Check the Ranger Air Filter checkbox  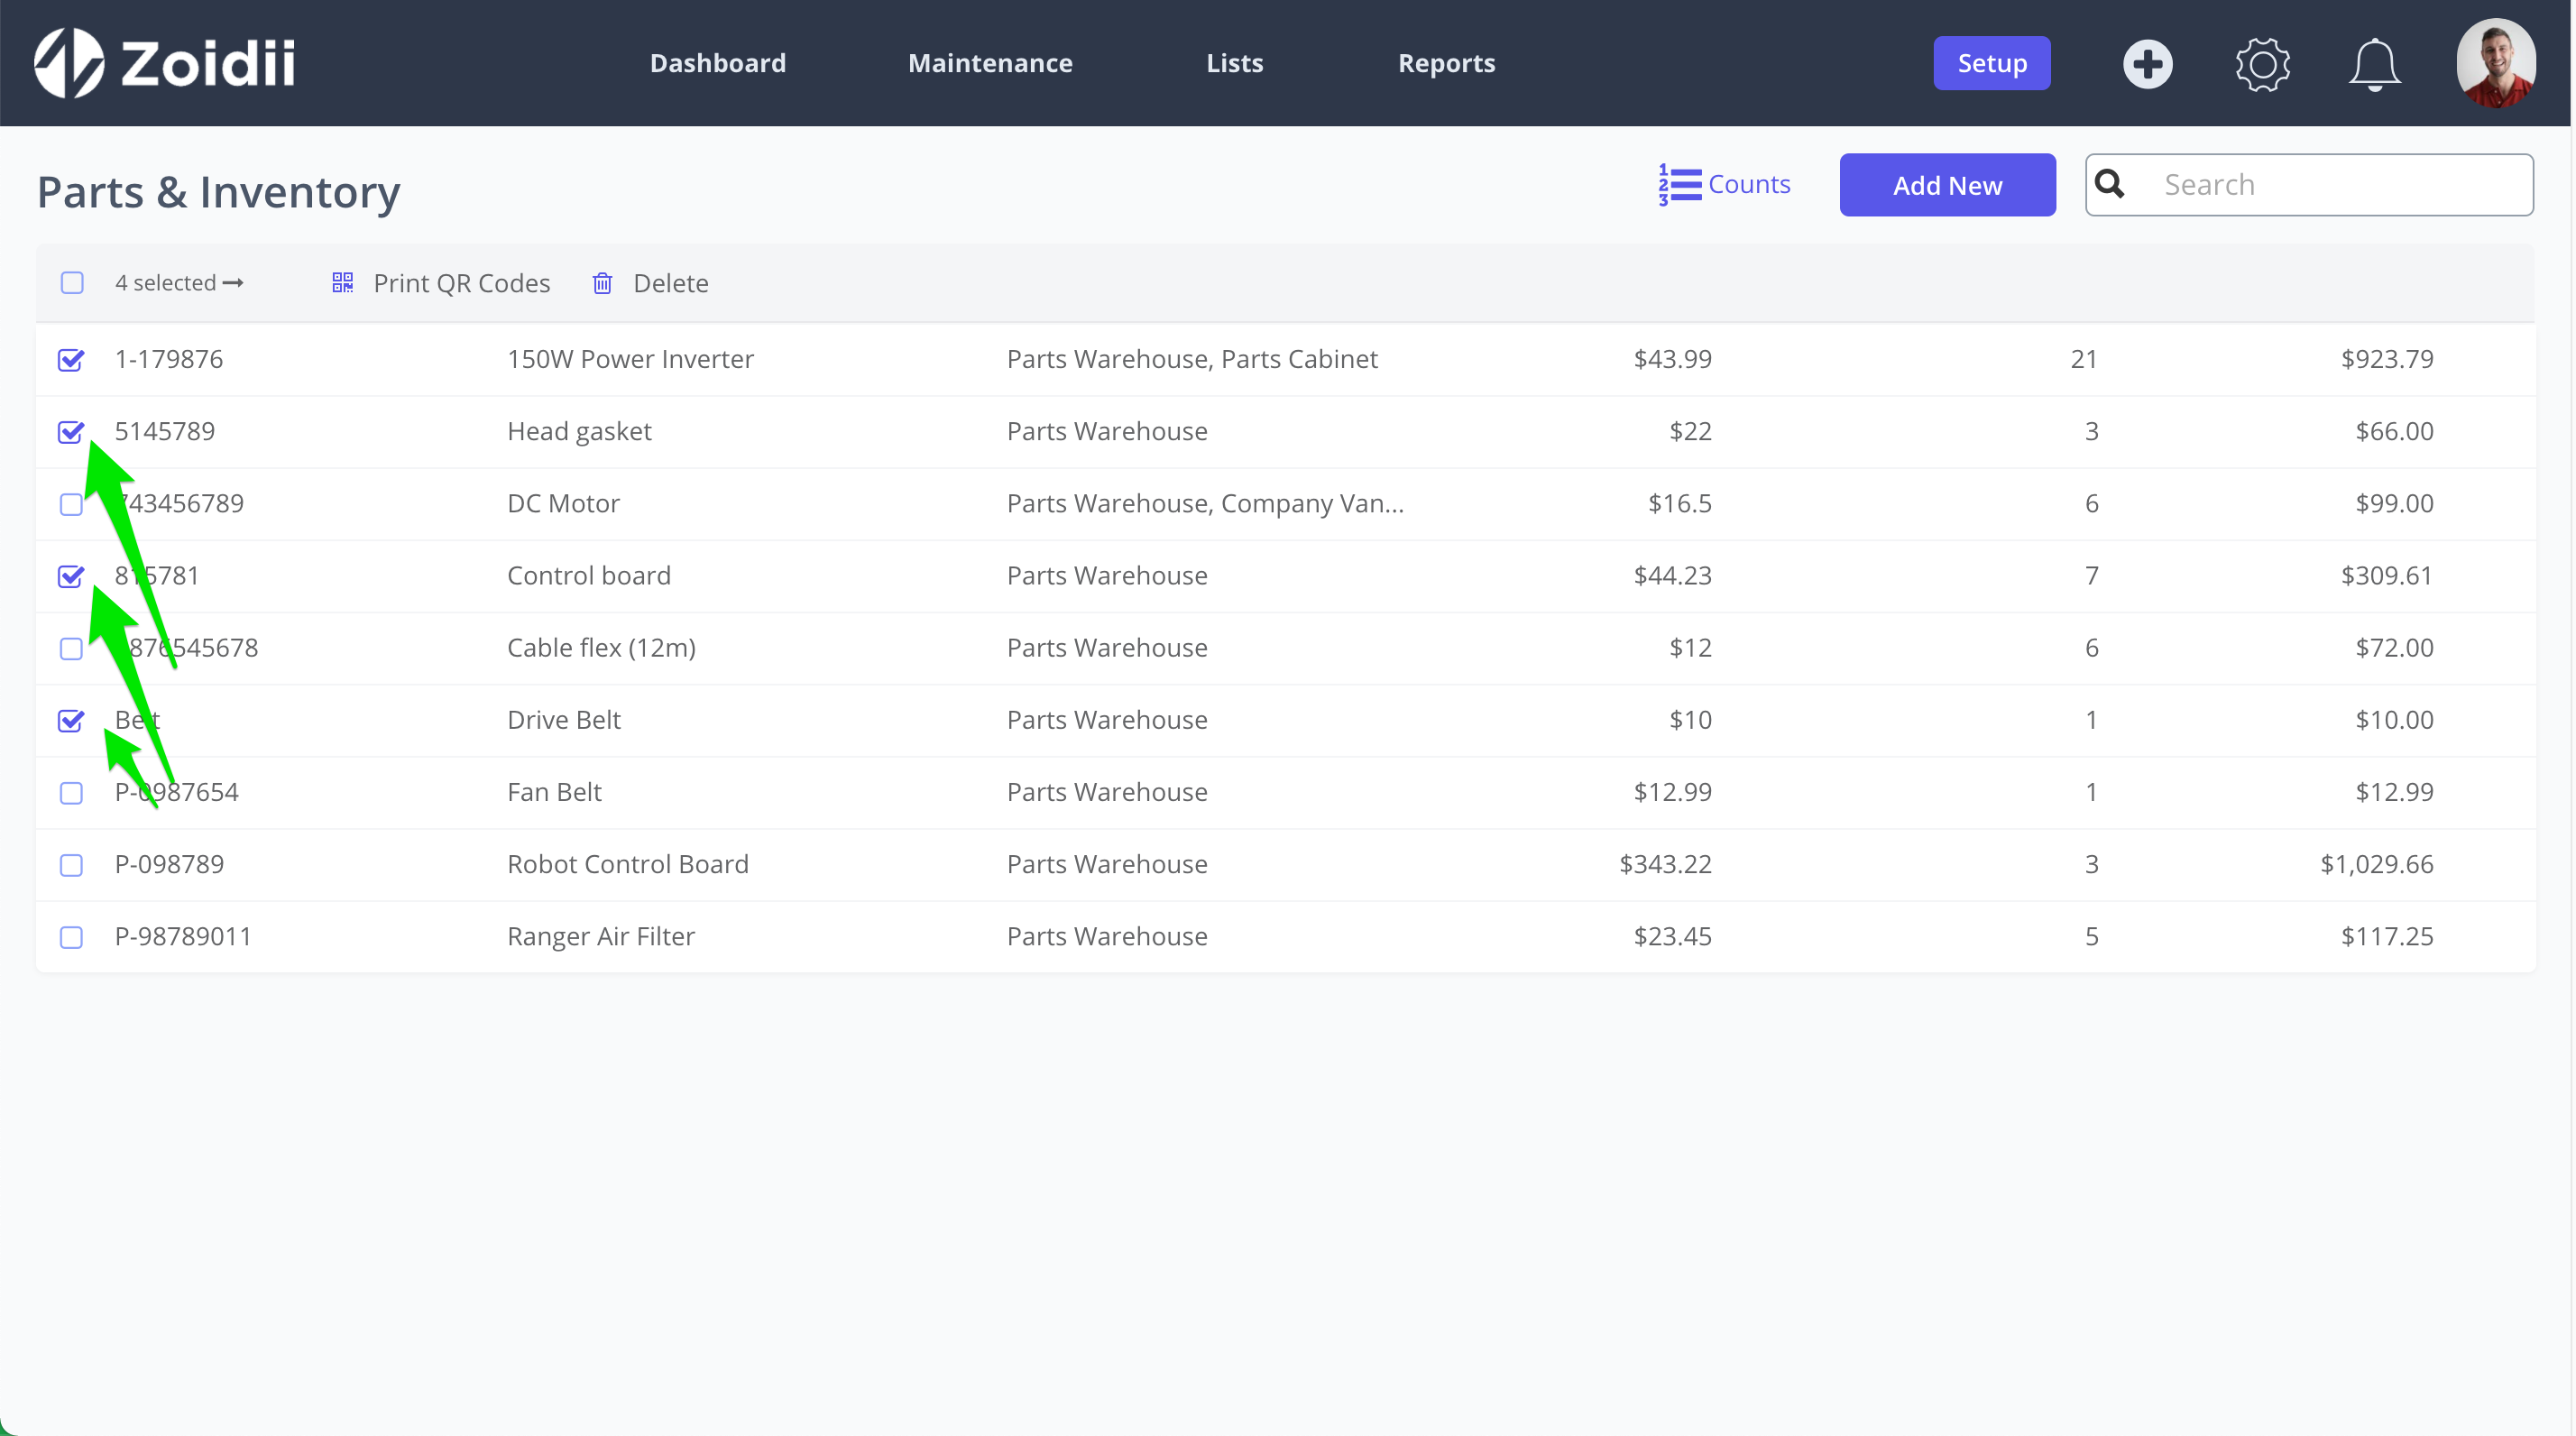[x=71, y=937]
